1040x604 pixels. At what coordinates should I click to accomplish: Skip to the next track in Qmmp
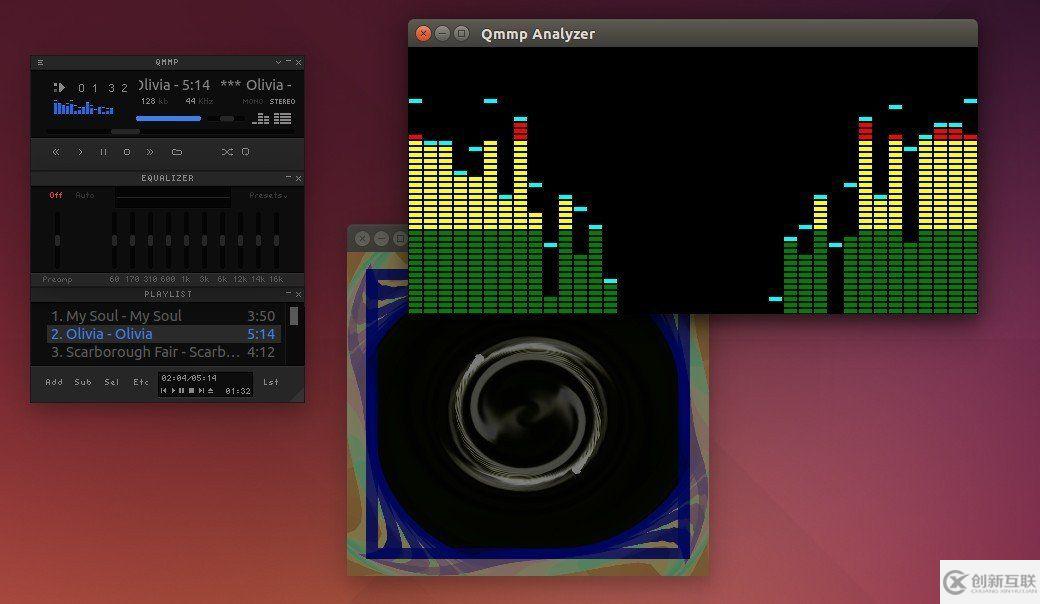(x=150, y=152)
